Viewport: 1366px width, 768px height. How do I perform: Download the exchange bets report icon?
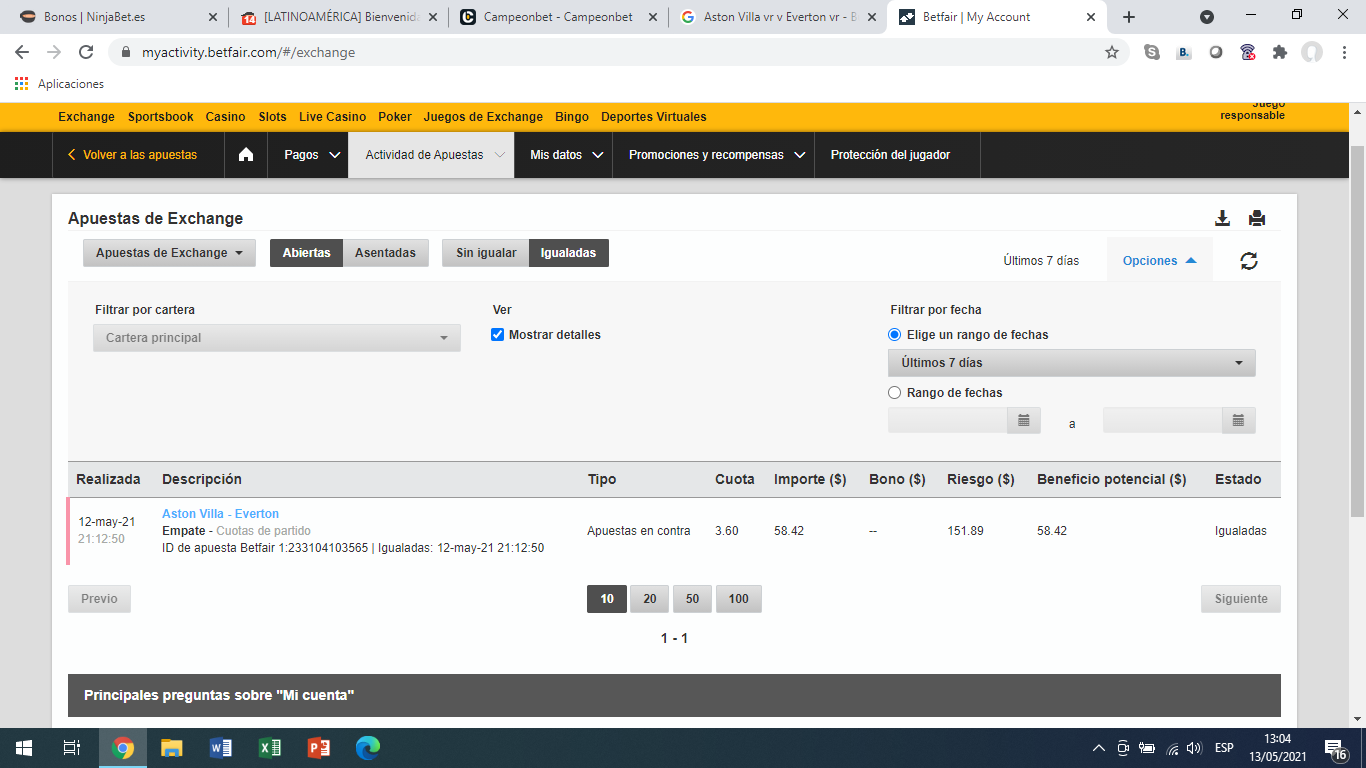click(x=1222, y=218)
